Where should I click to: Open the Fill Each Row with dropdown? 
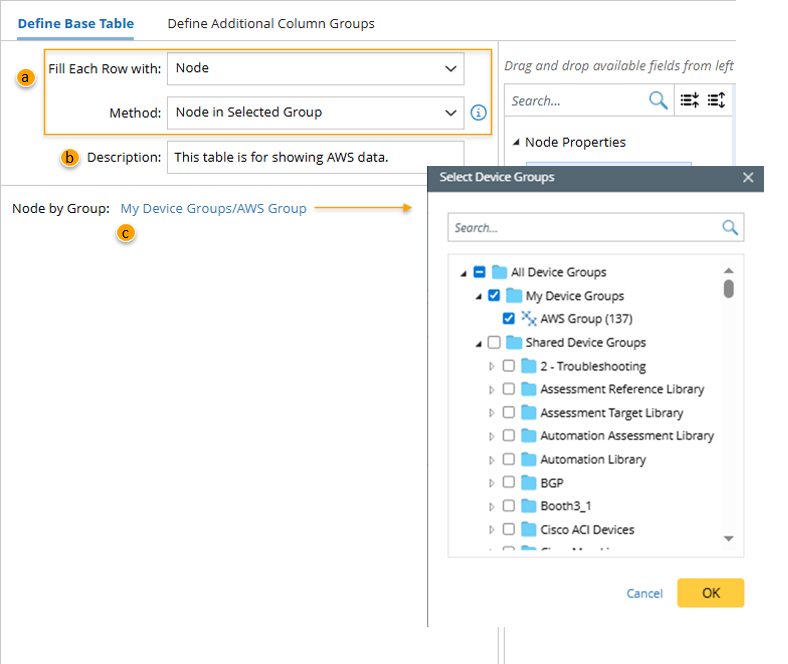coord(315,69)
